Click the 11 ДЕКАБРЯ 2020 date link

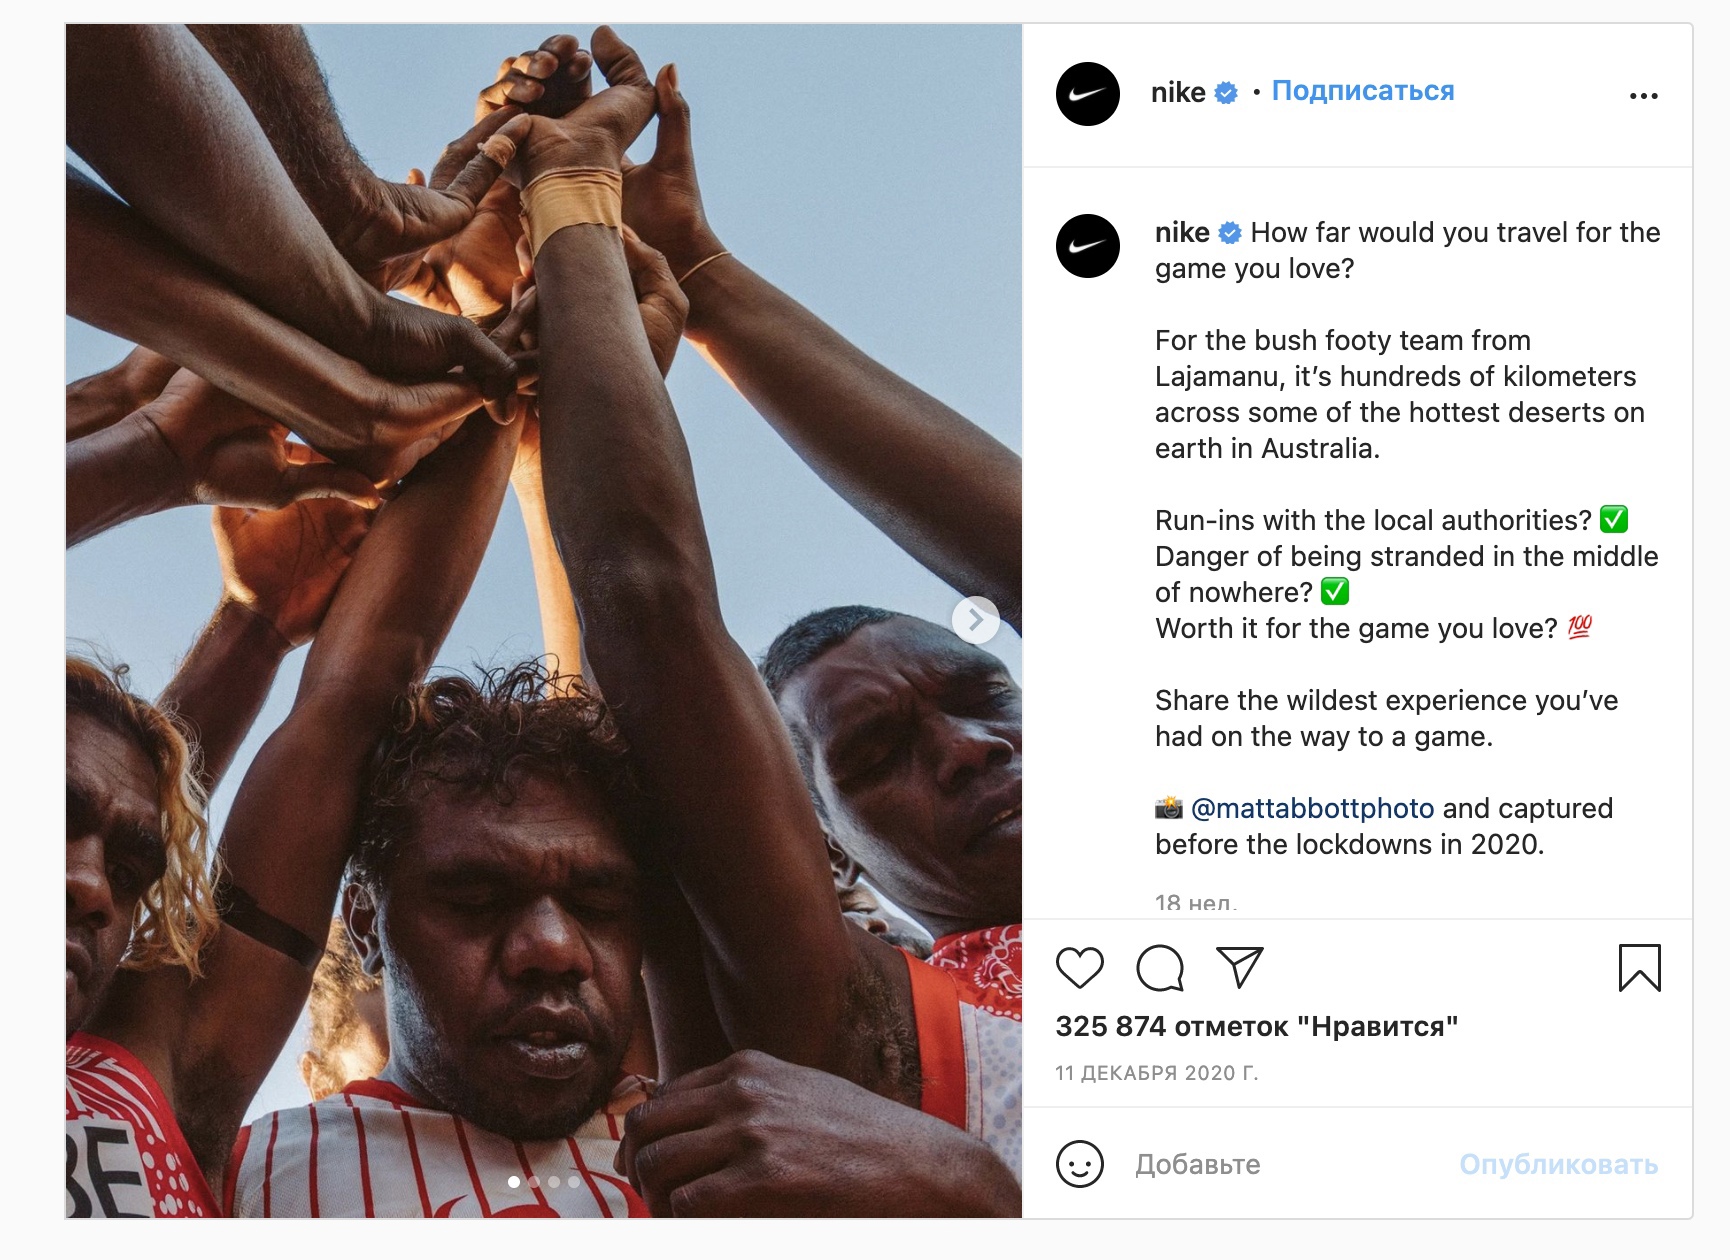[1156, 1073]
